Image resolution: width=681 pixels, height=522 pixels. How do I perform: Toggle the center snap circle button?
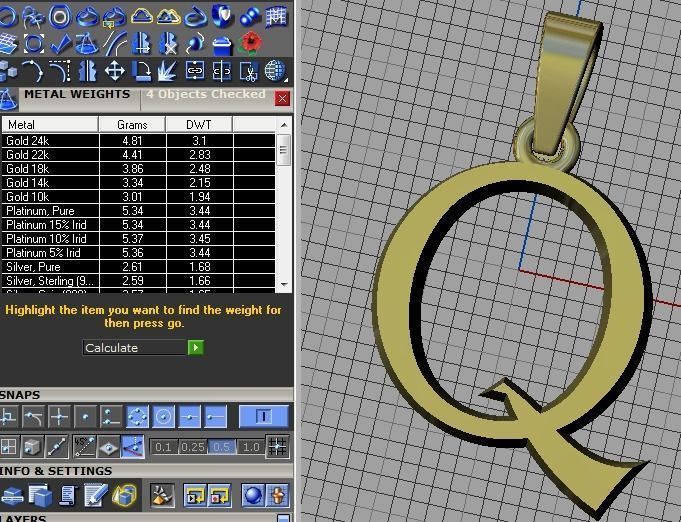pos(163,417)
